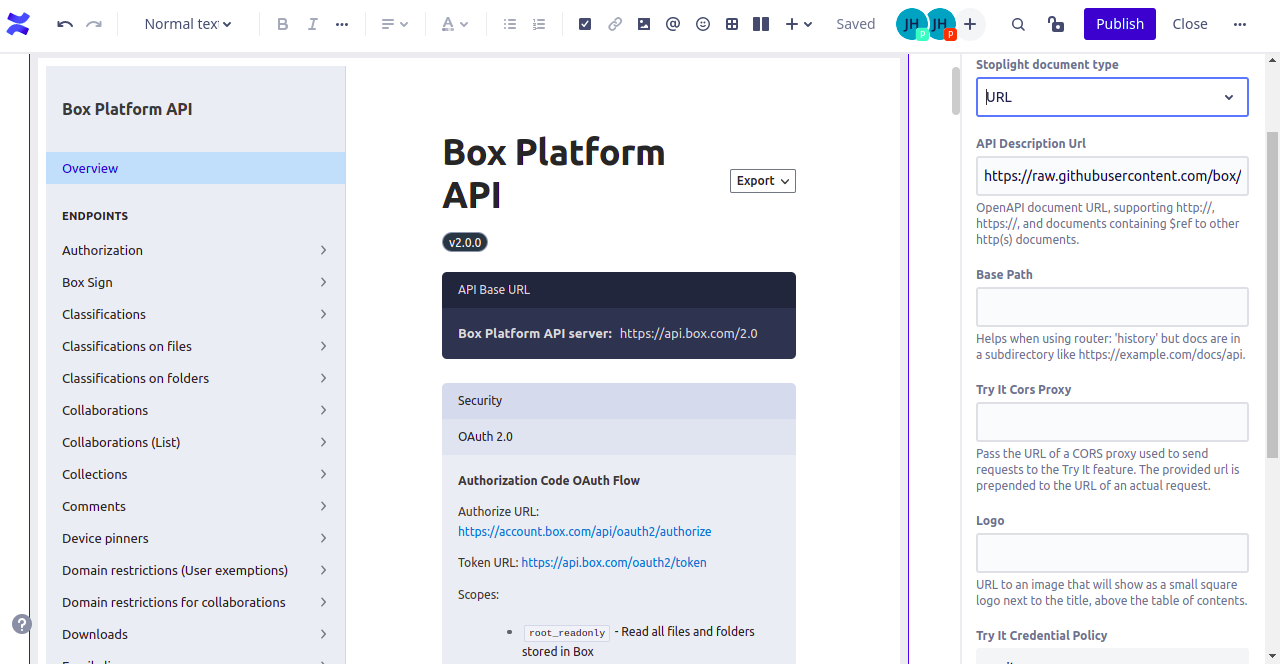
Task: Open Domain restrictions (User exemptions)
Action: pyautogui.click(x=196, y=570)
